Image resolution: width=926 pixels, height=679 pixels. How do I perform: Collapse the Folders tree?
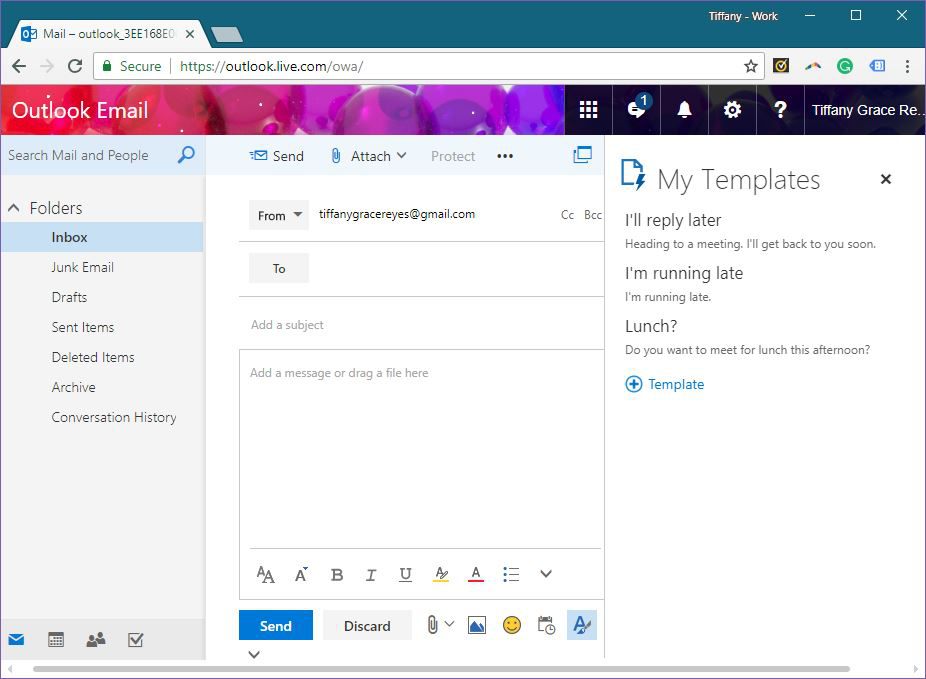(14, 208)
